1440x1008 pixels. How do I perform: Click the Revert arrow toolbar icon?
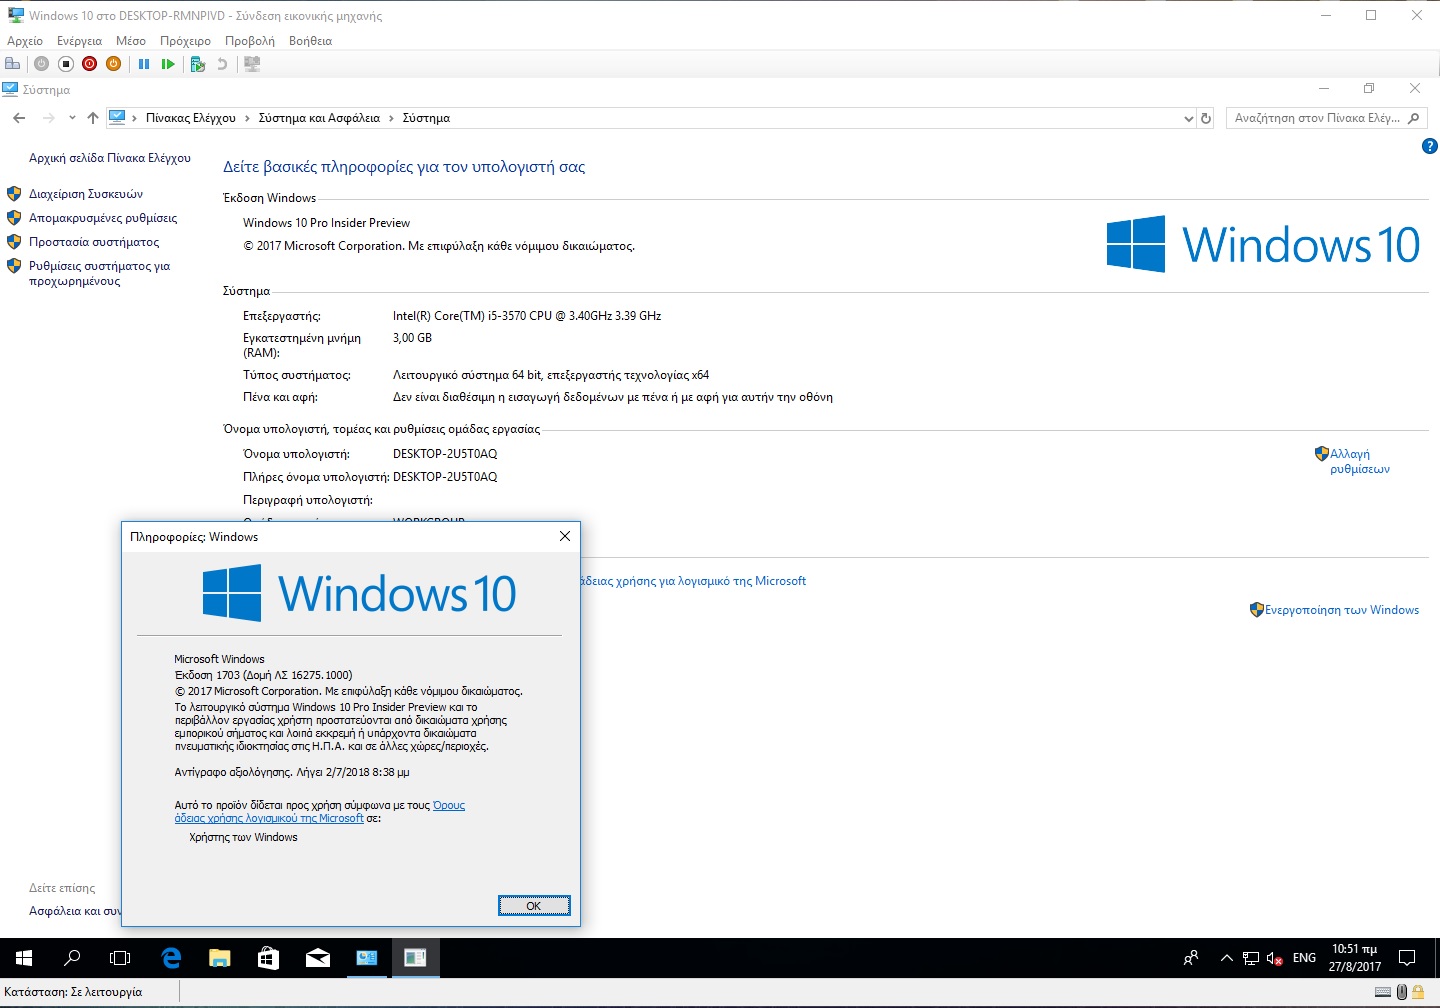222,64
